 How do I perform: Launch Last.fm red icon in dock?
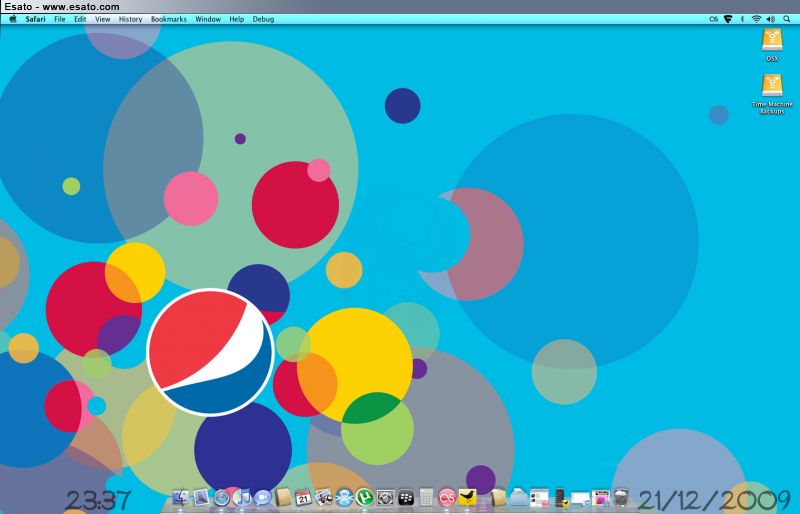(447, 497)
